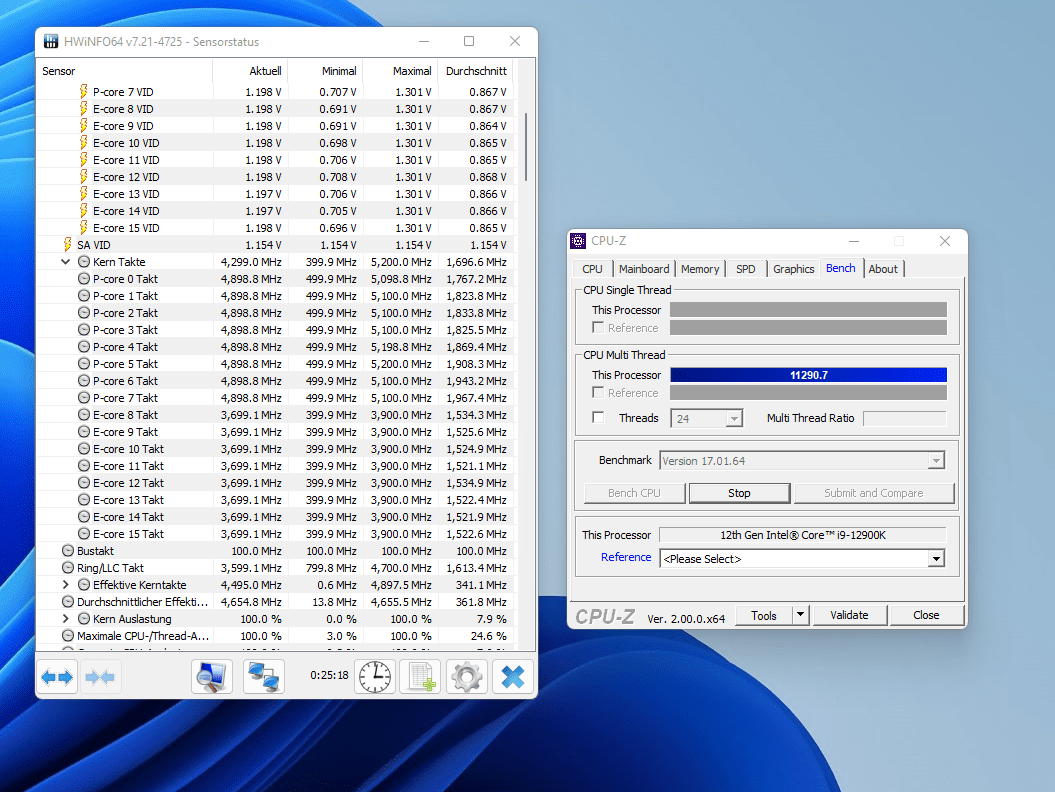The image size is (1055, 792).
Task: Collapse the Kern Takte tree group
Action: coord(65,262)
